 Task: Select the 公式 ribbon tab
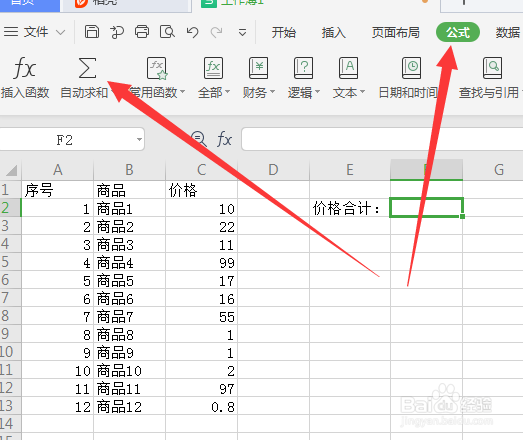pos(458,32)
